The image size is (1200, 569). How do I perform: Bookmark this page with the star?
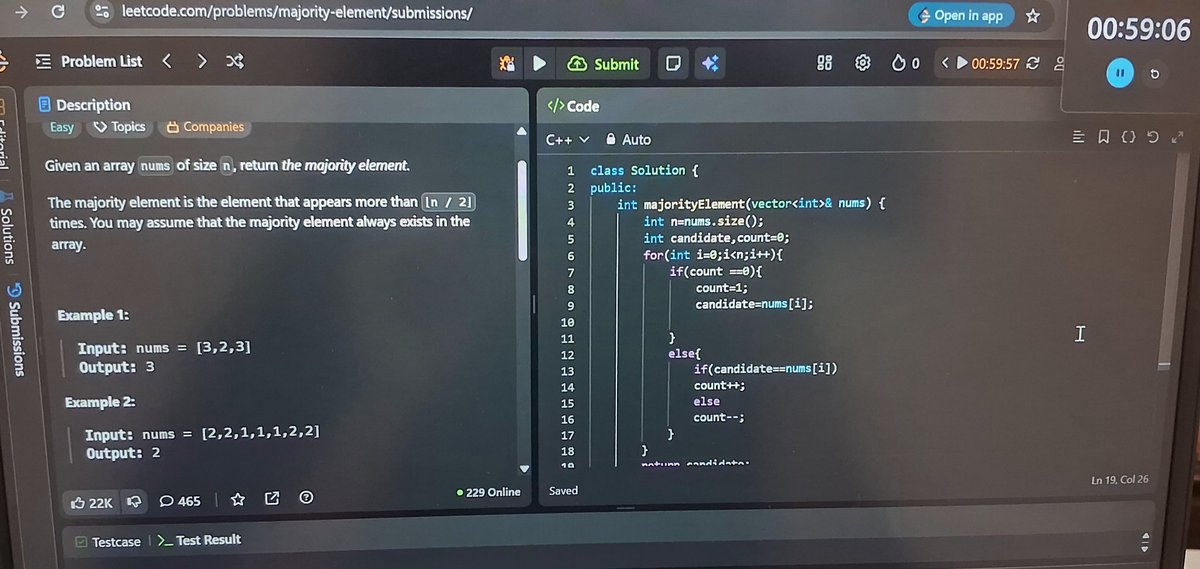coord(1033,15)
